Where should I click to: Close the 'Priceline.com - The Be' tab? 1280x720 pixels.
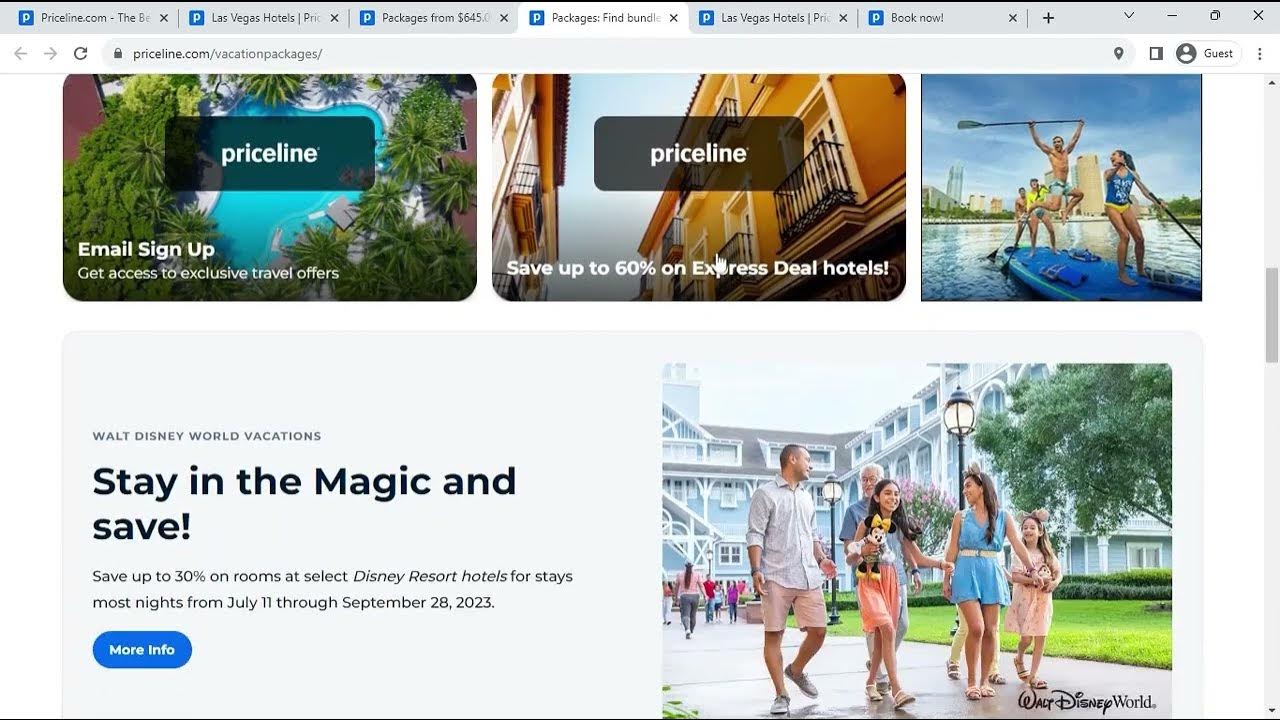coord(164,18)
